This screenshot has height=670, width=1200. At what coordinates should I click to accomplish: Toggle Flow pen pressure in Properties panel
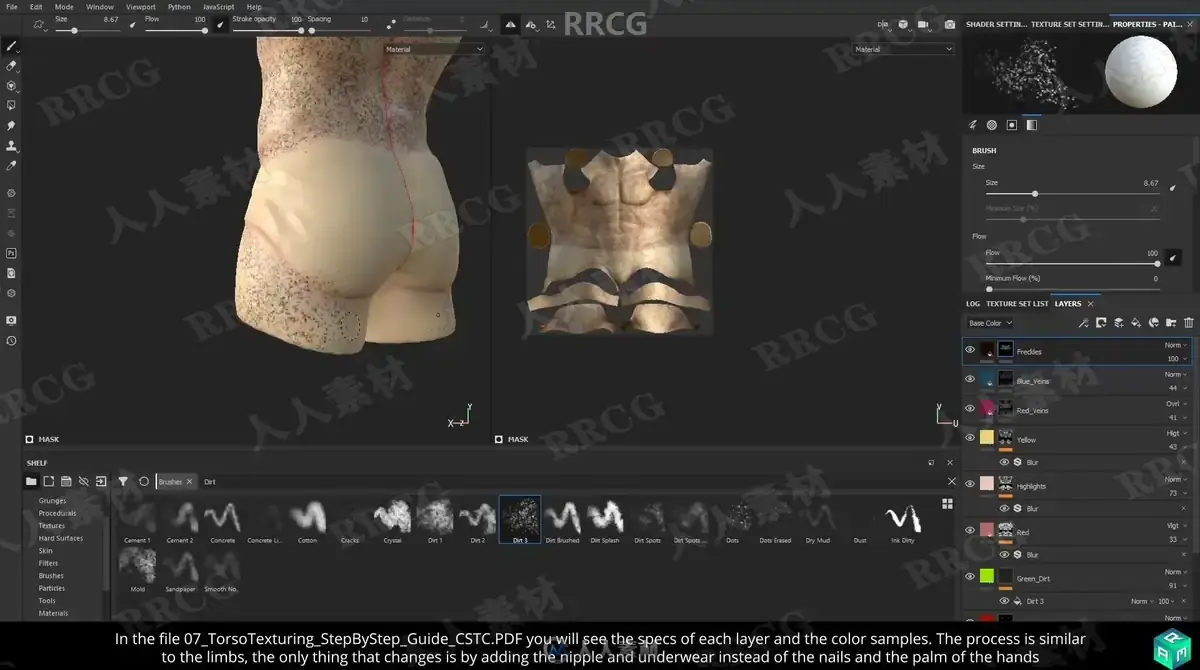click(1172, 257)
